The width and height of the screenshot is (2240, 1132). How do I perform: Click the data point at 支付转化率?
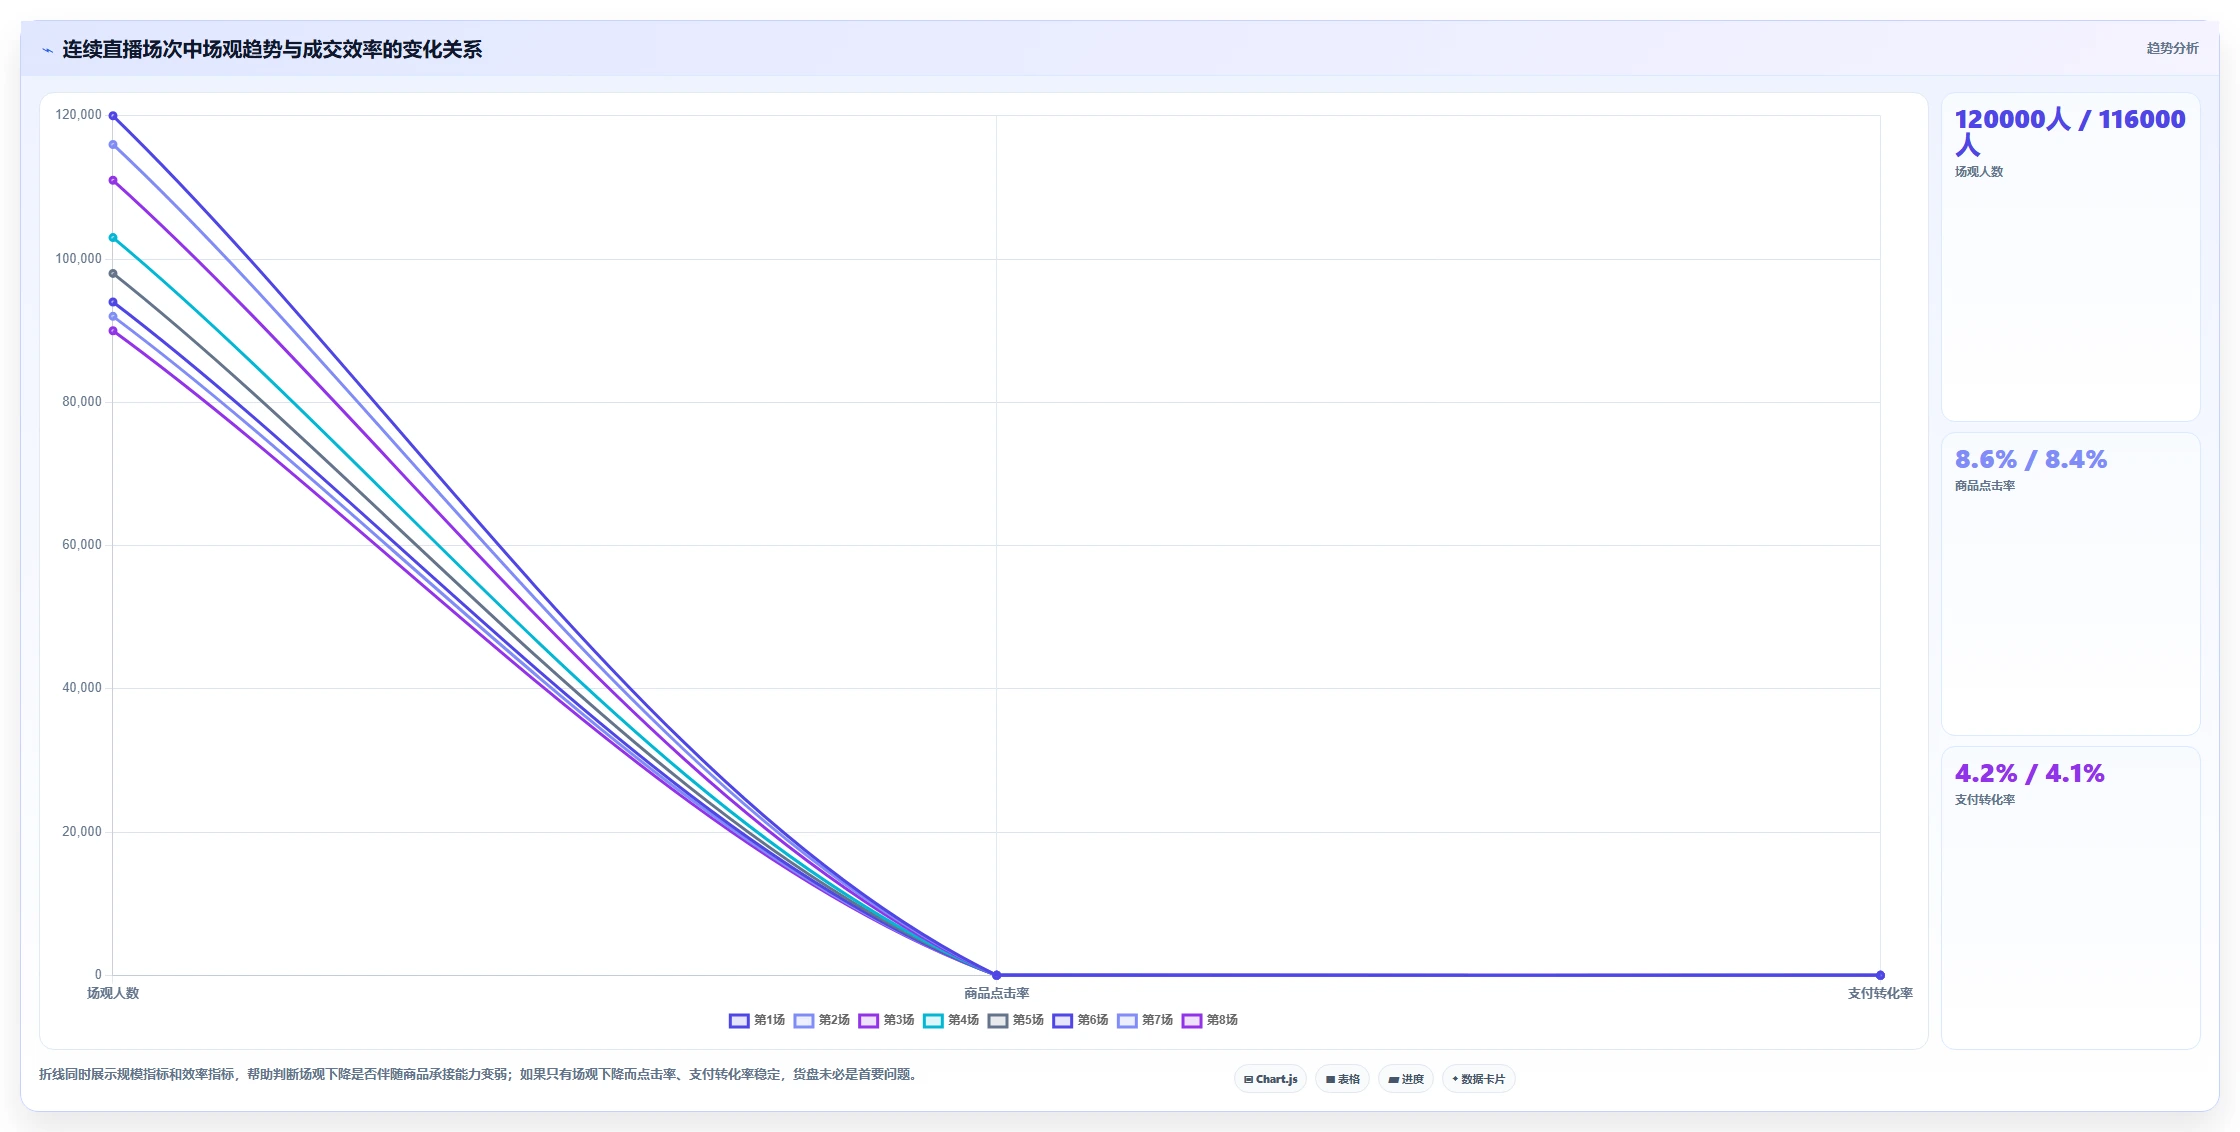tap(1880, 975)
